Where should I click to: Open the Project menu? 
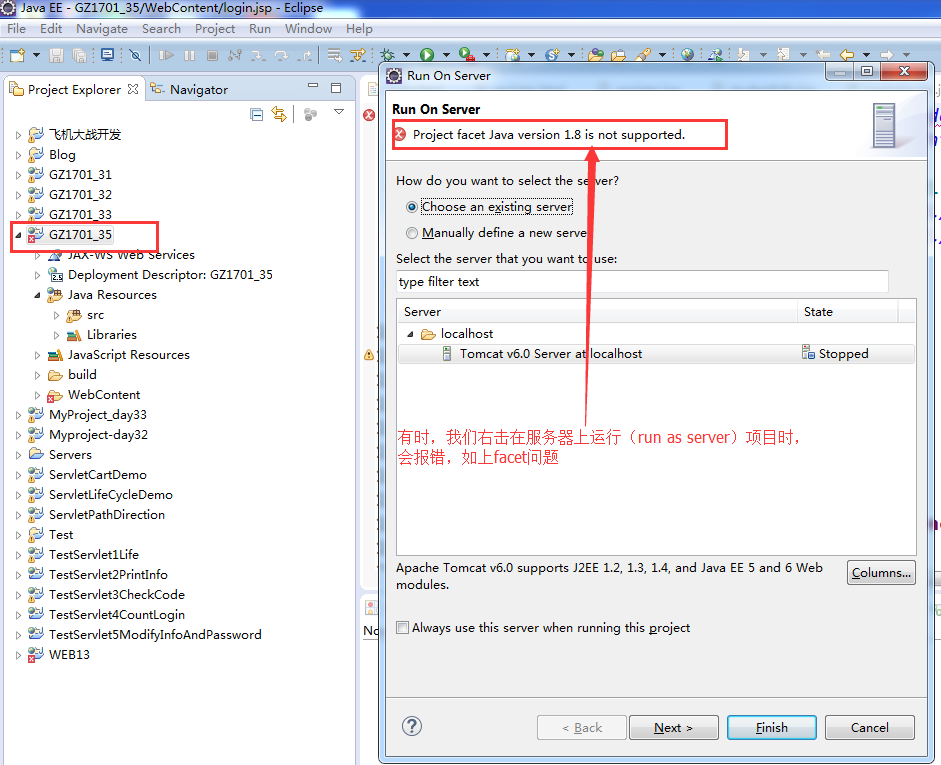[x=215, y=29]
